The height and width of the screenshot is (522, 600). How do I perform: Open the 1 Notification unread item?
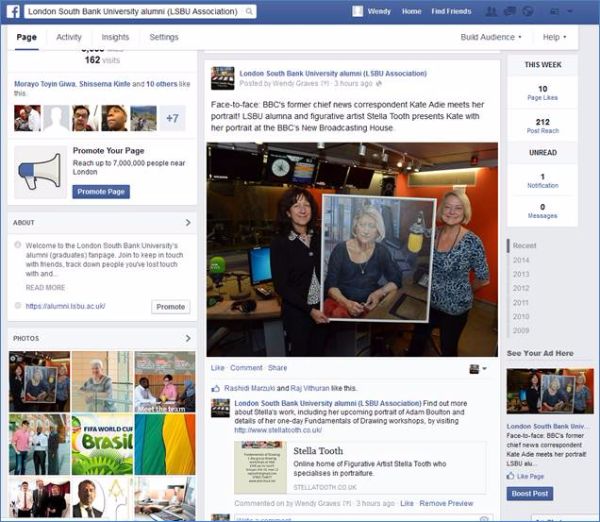coord(542,181)
